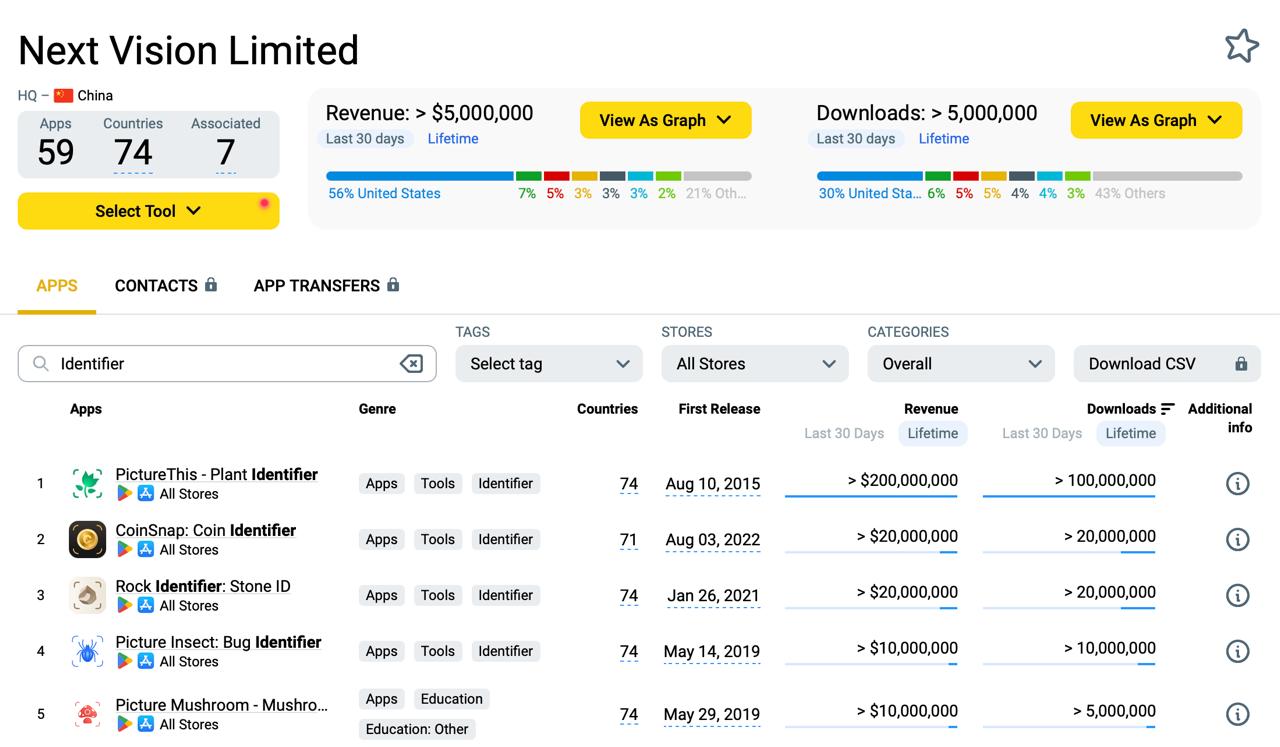Open the All Stores dropdown
Image resolution: width=1280 pixels, height=747 pixels.
755,364
